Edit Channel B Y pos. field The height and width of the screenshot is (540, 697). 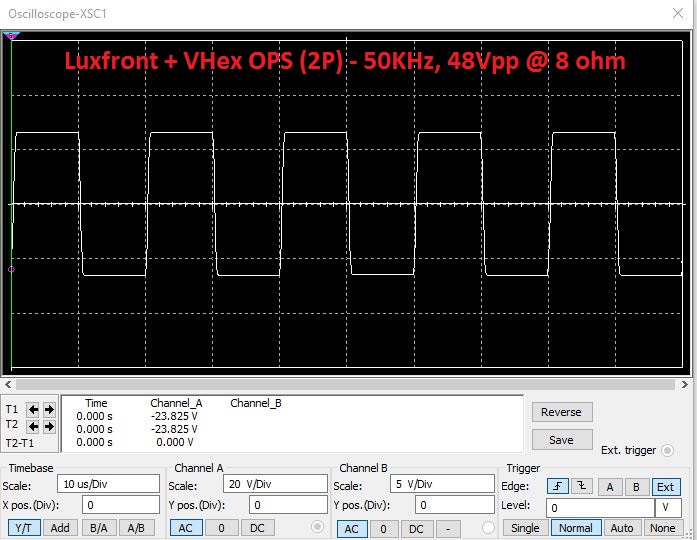(455, 505)
